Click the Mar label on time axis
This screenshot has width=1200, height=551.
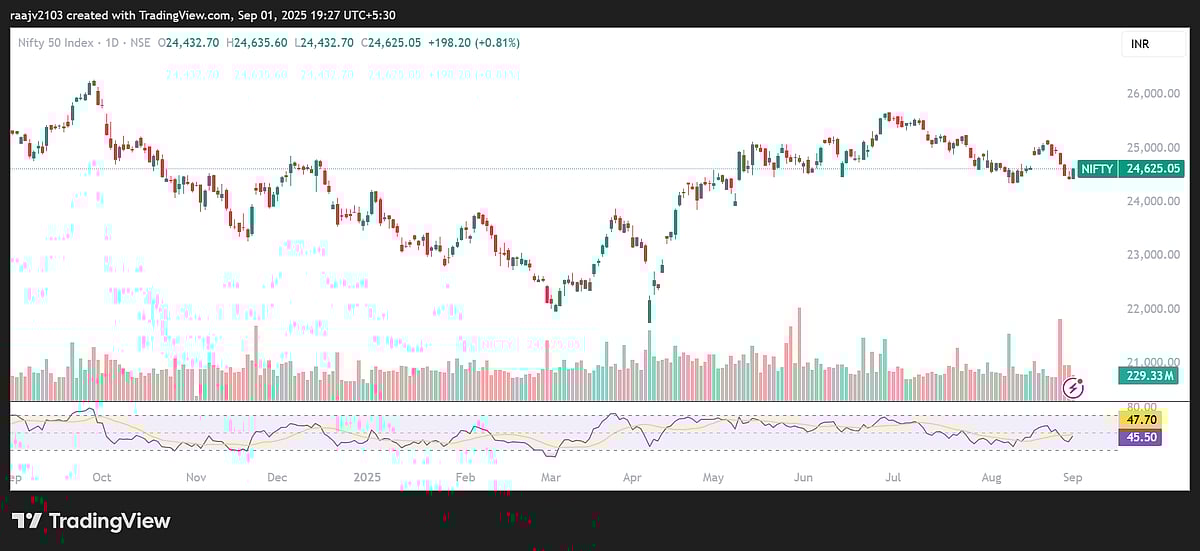tap(549, 478)
